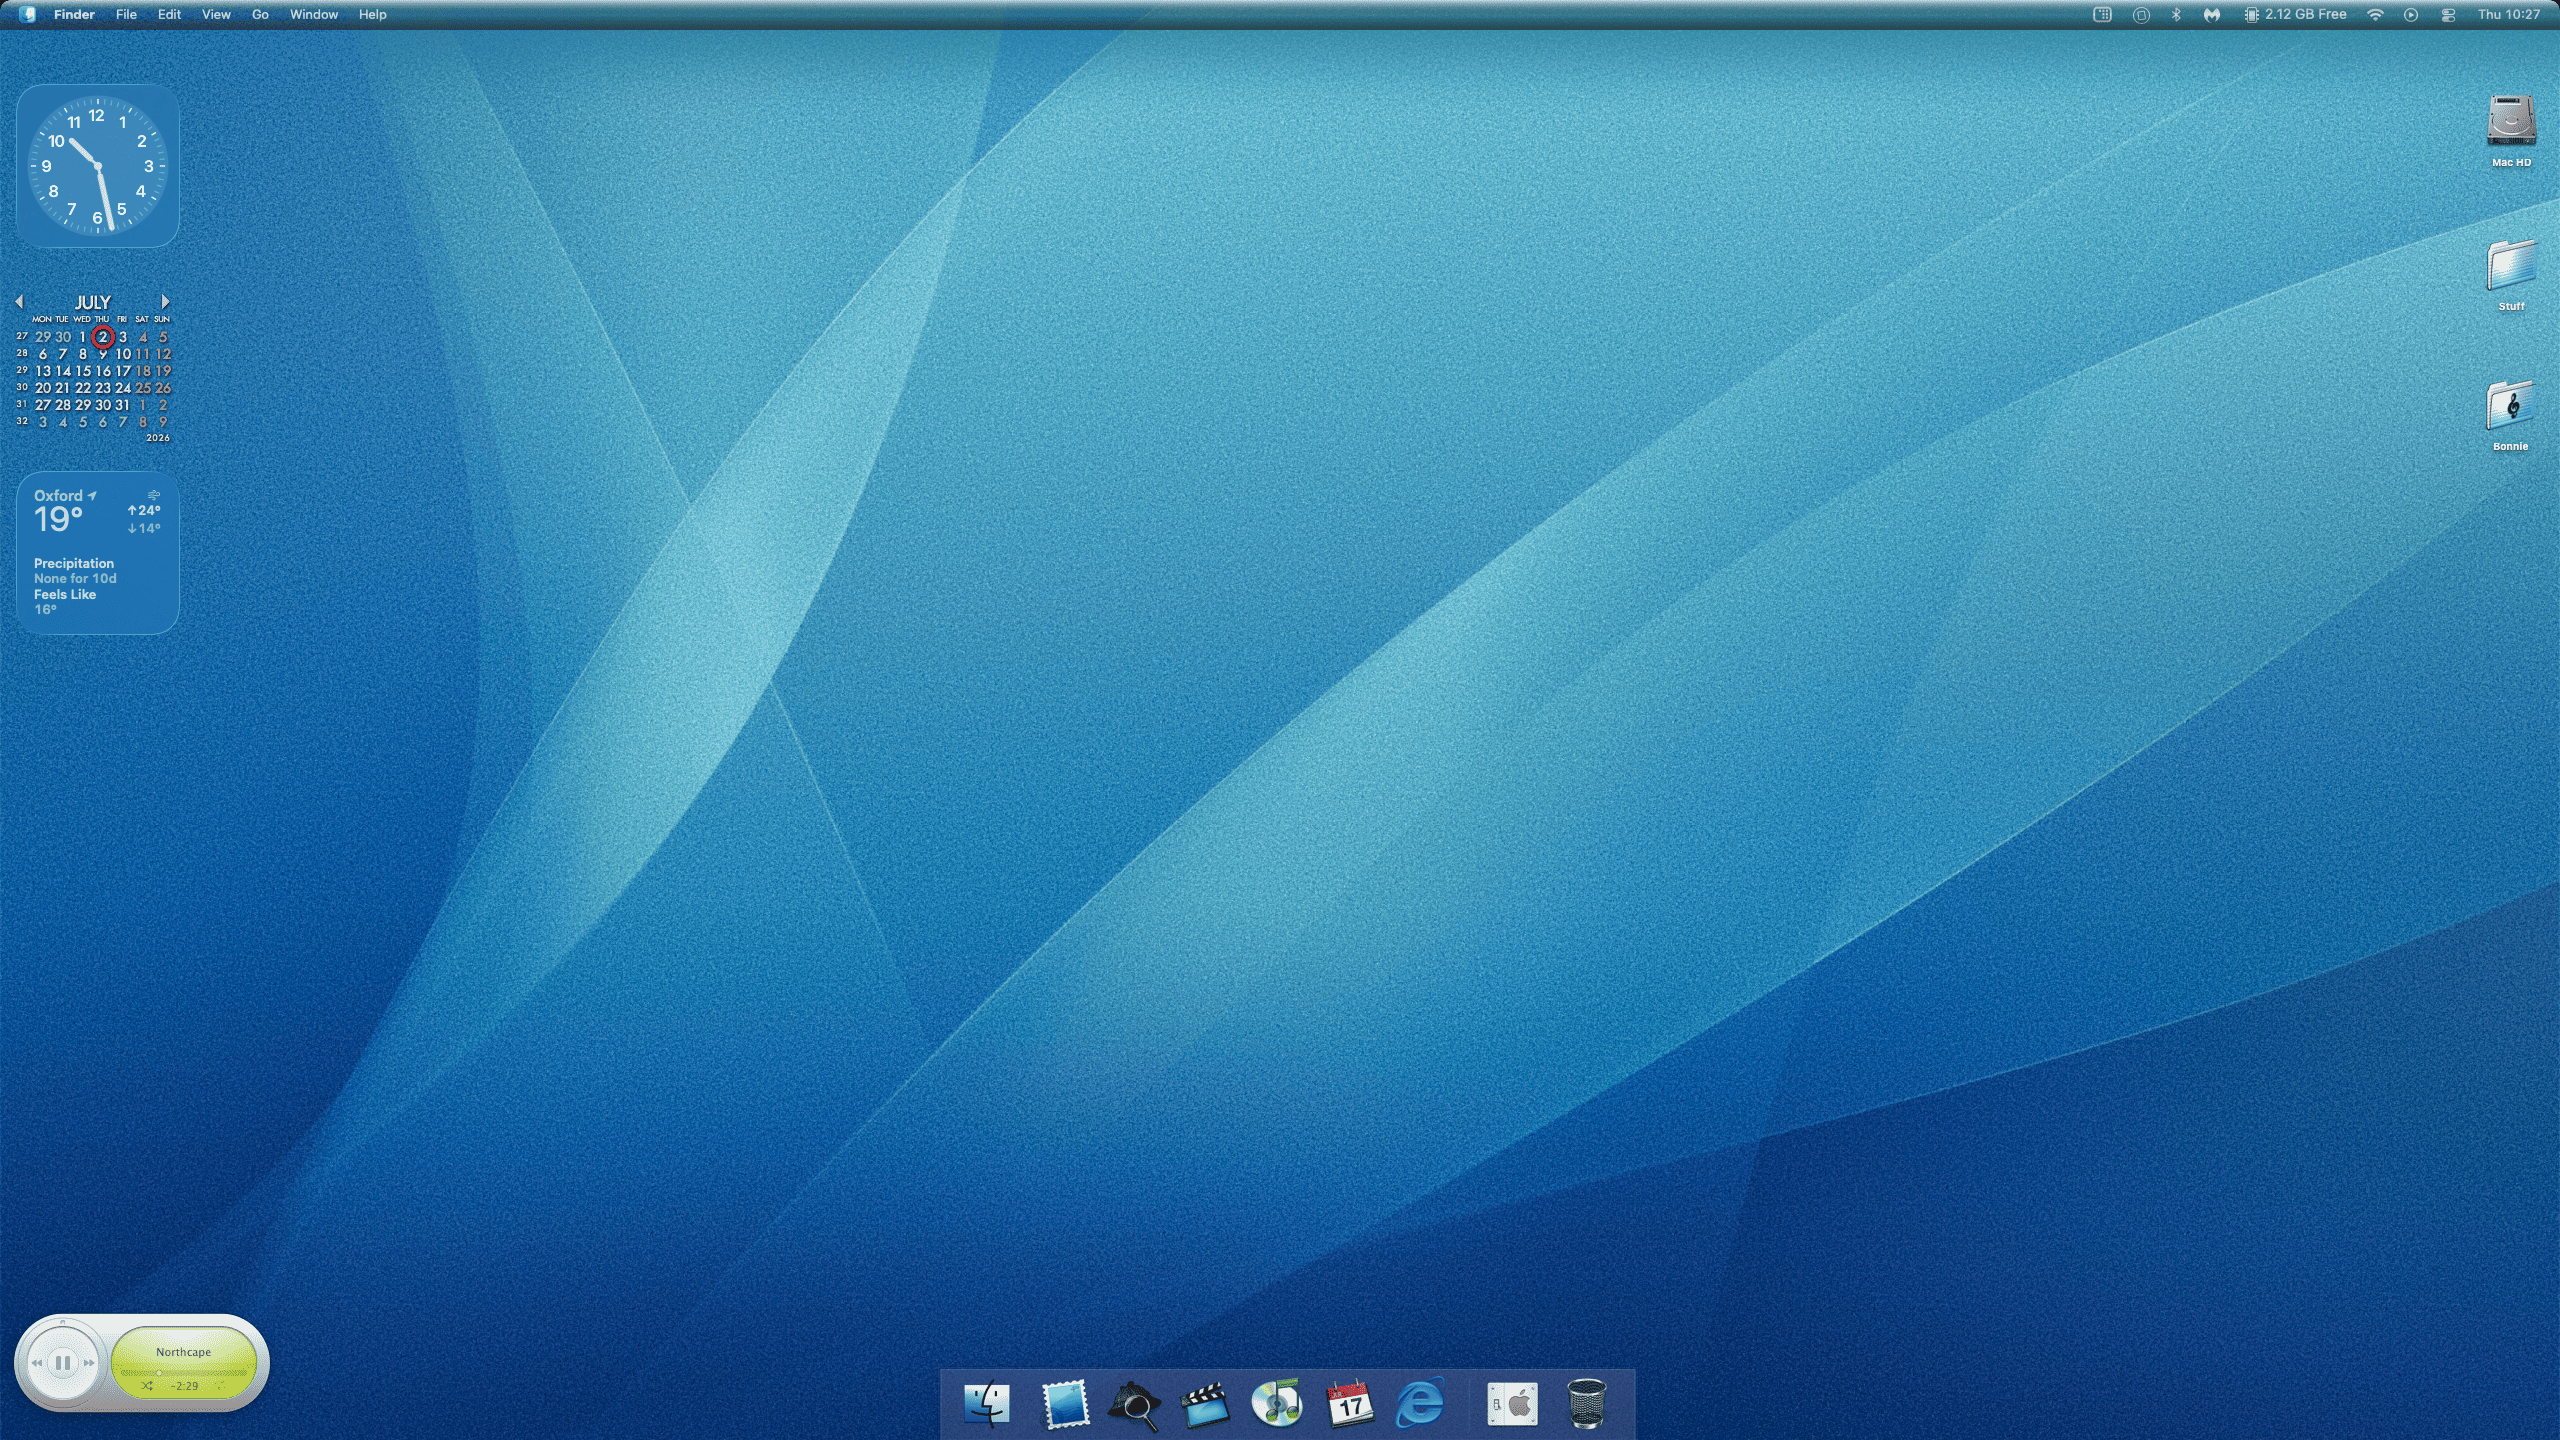Skip to next track in music widget
Viewport: 2560px width, 1440px height.
[x=89, y=1362]
